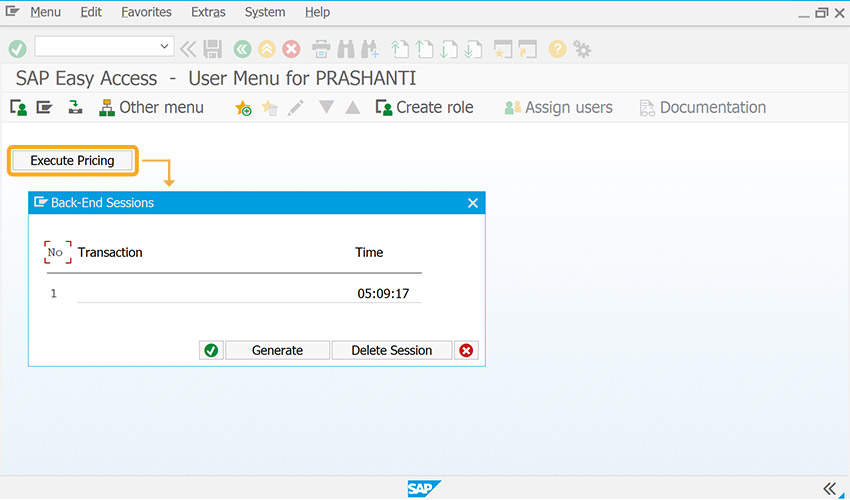Click the Back-End Sessions title icon
The width and height of the screenshot is (850, 500).
pos(41,202)
